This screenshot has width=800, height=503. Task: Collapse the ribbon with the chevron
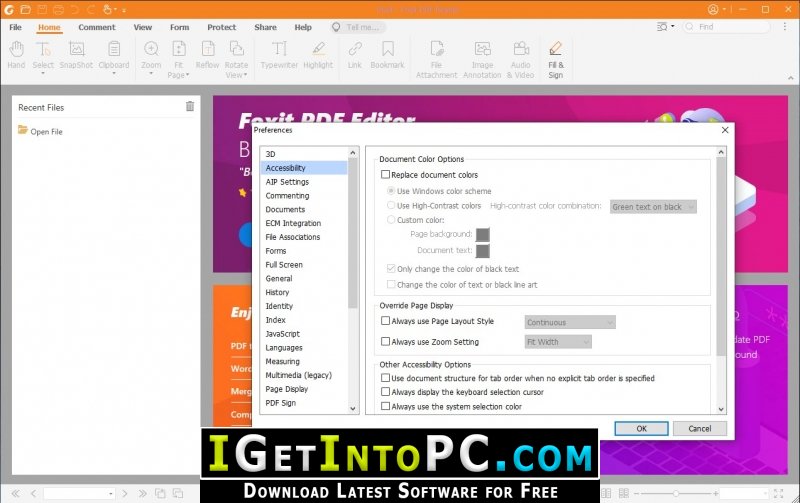tap(791, 78)
